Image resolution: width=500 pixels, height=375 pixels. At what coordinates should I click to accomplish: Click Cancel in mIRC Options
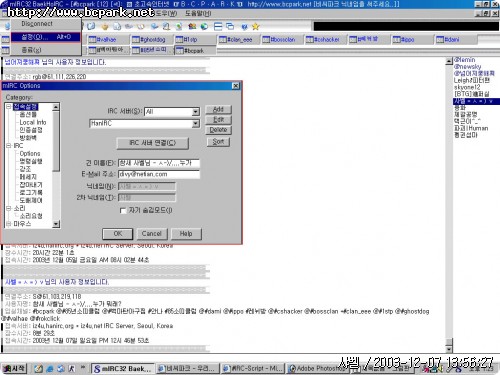(x=152, y=234)
